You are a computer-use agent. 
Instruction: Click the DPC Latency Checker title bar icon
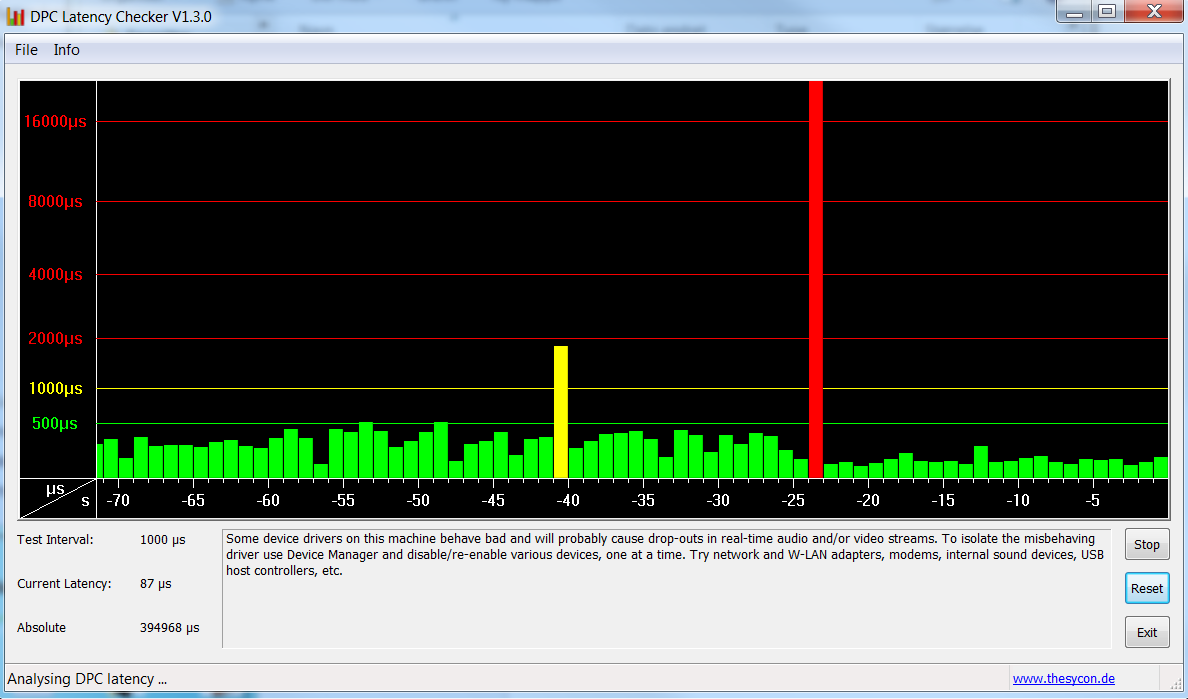pyautogui.click(x=15, y=16)
